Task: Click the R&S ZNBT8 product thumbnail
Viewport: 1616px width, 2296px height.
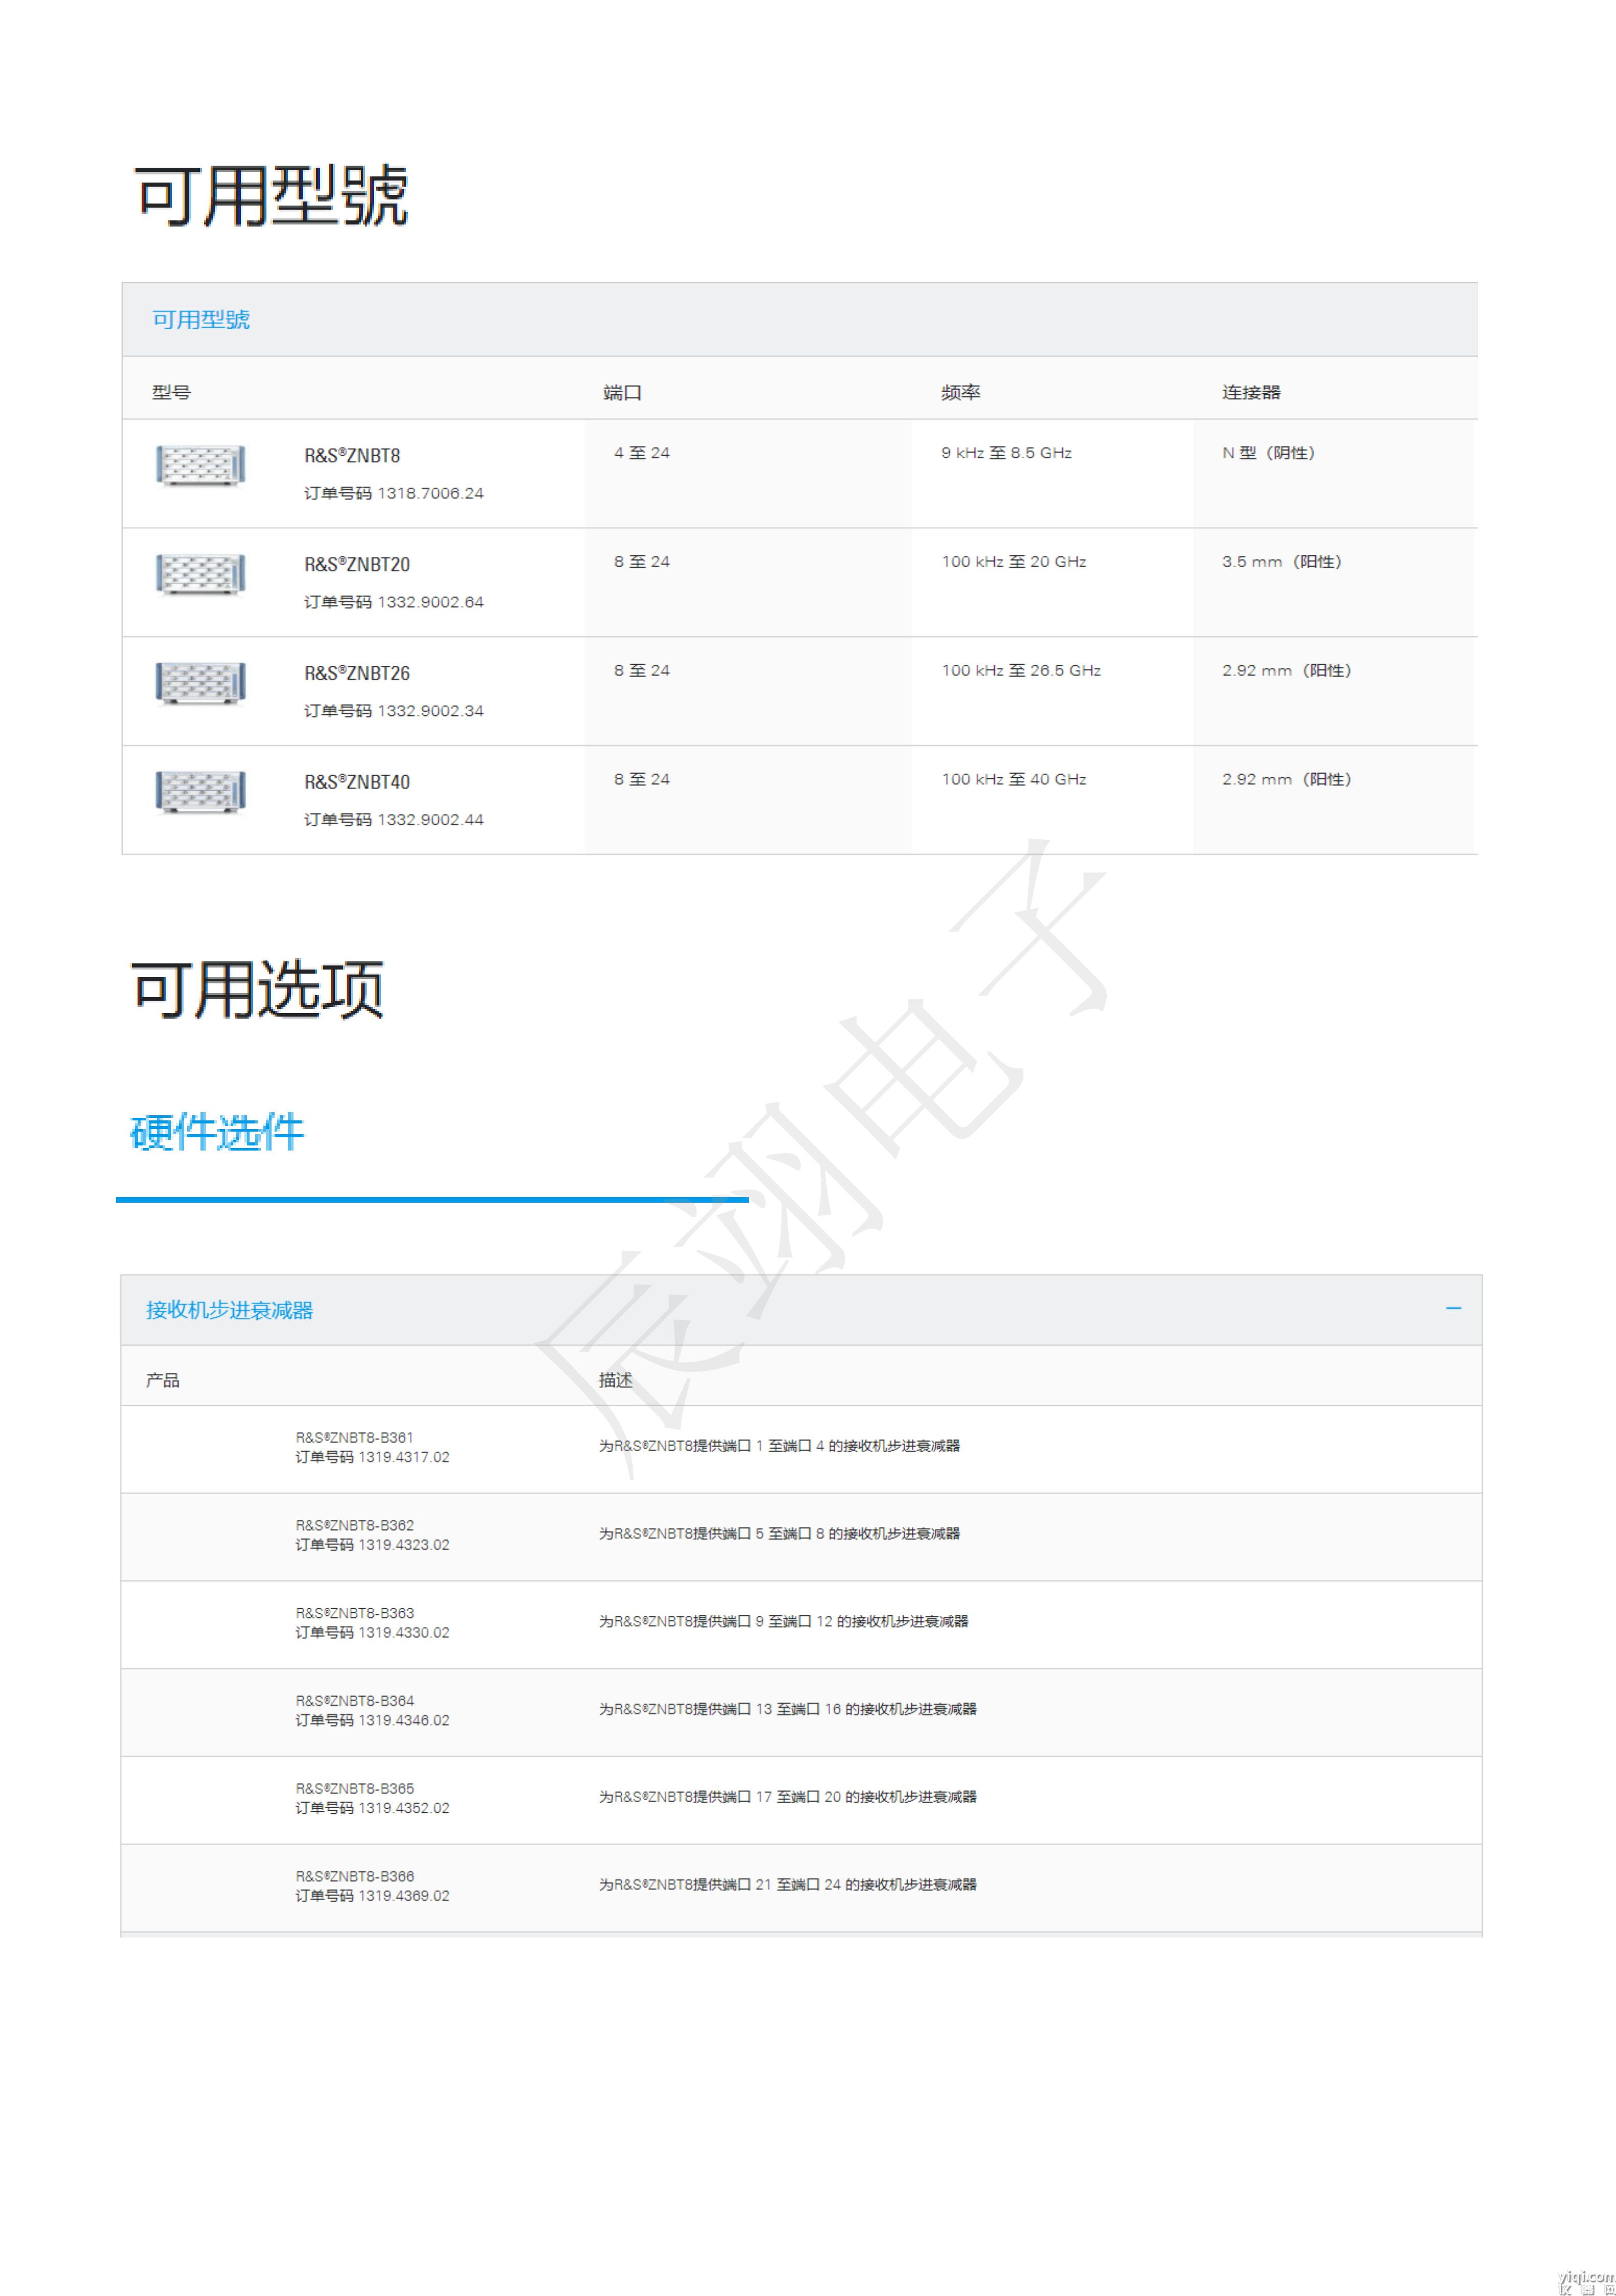Action: coord(200,465)
